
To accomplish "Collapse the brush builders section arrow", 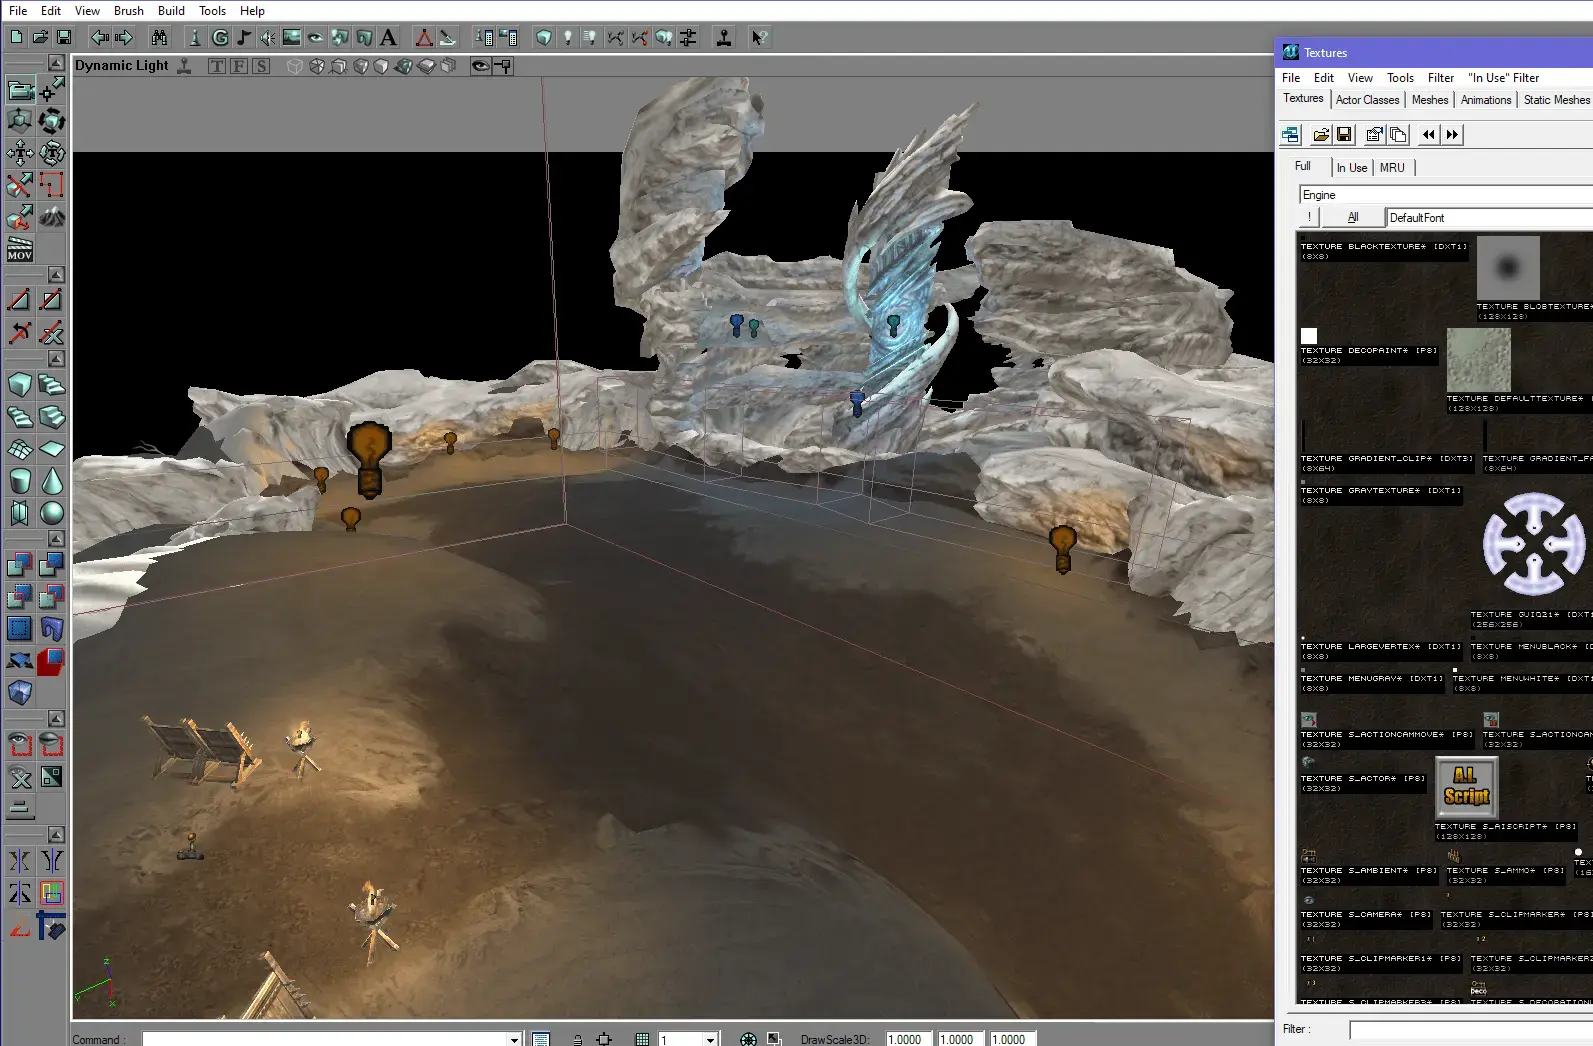I will (x=57, y=359).
